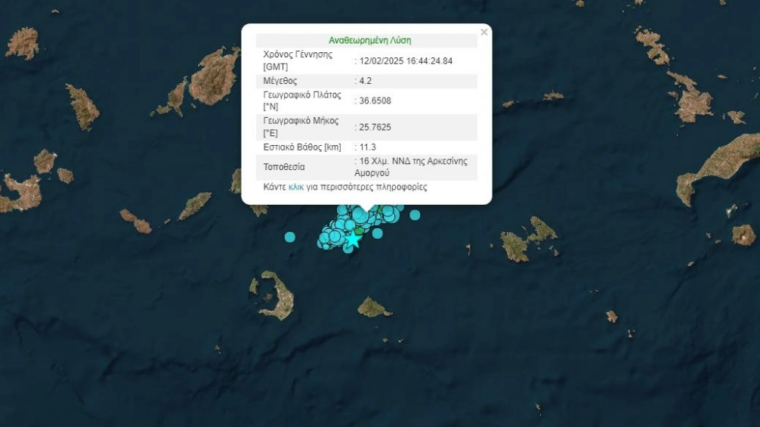Click the large Naxos island

[x=216, y=78]
